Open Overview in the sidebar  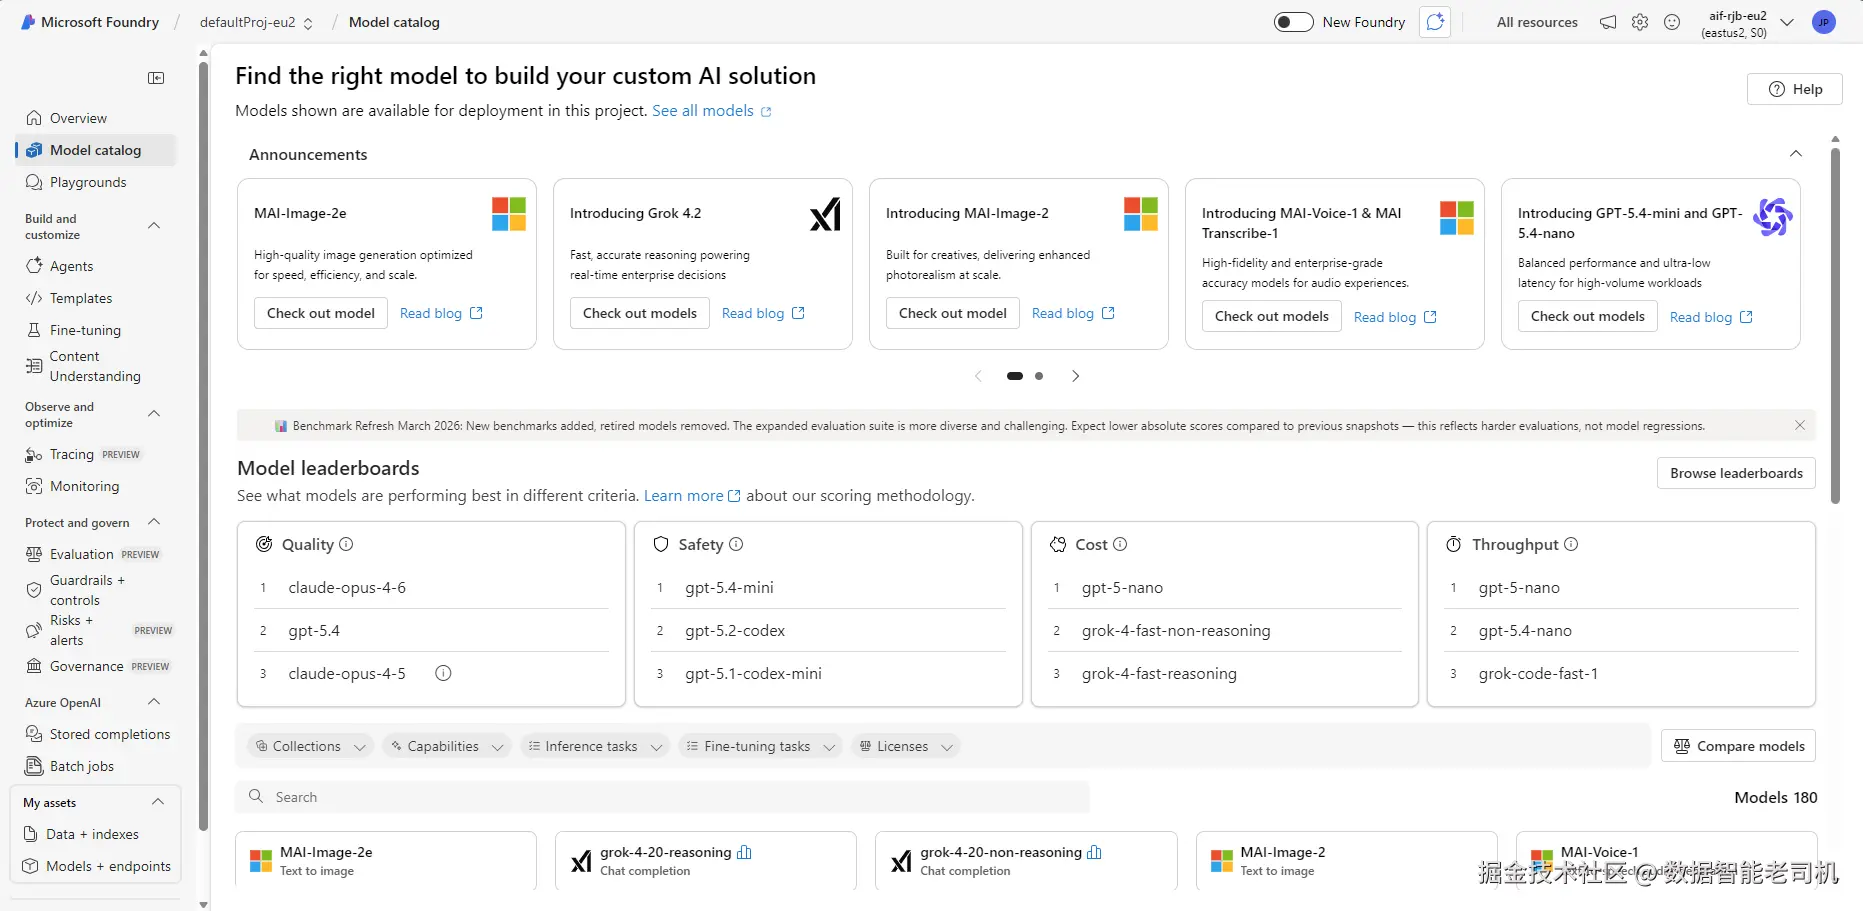(x=96, y=118)
